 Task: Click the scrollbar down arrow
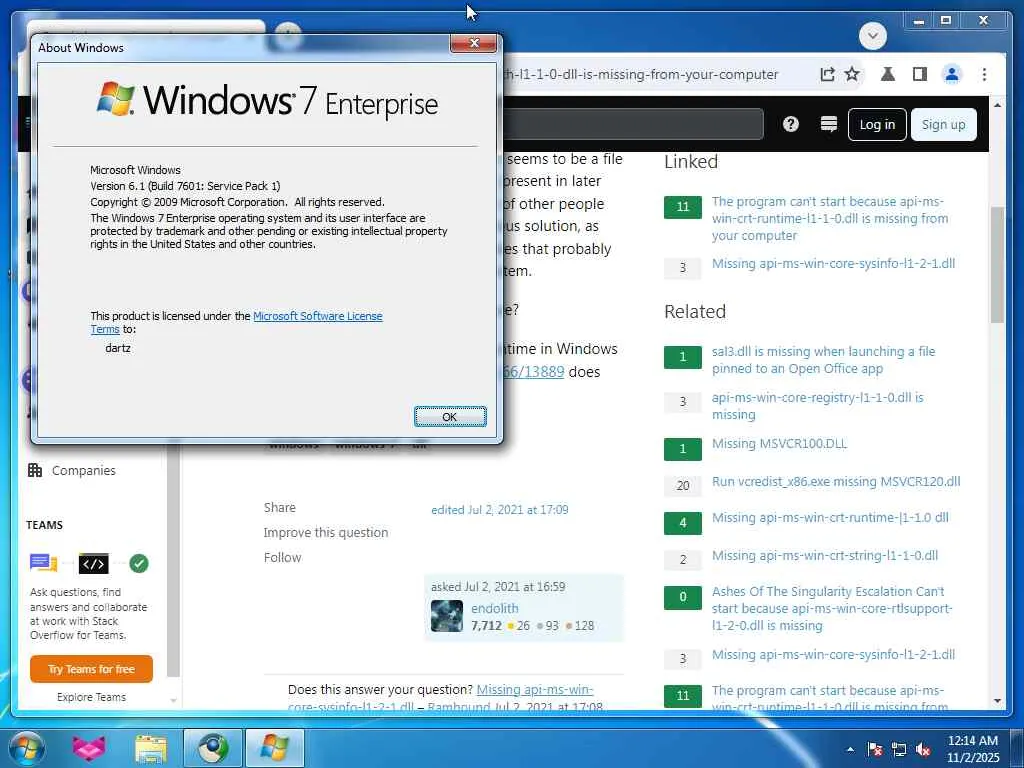point(997,701)
